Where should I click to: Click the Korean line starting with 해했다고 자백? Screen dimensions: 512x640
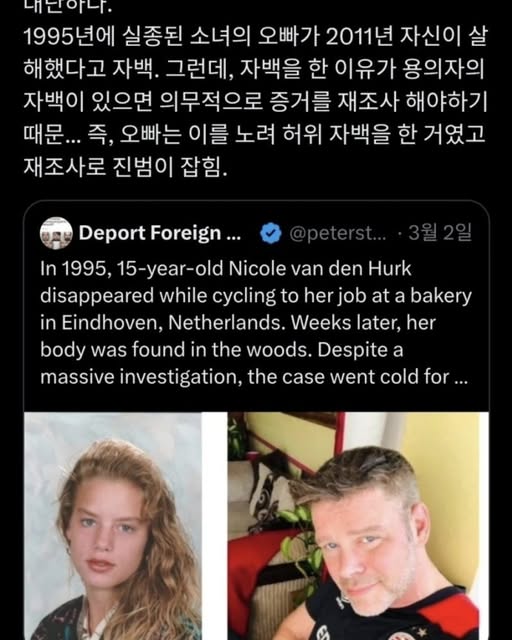click(254, 69)
